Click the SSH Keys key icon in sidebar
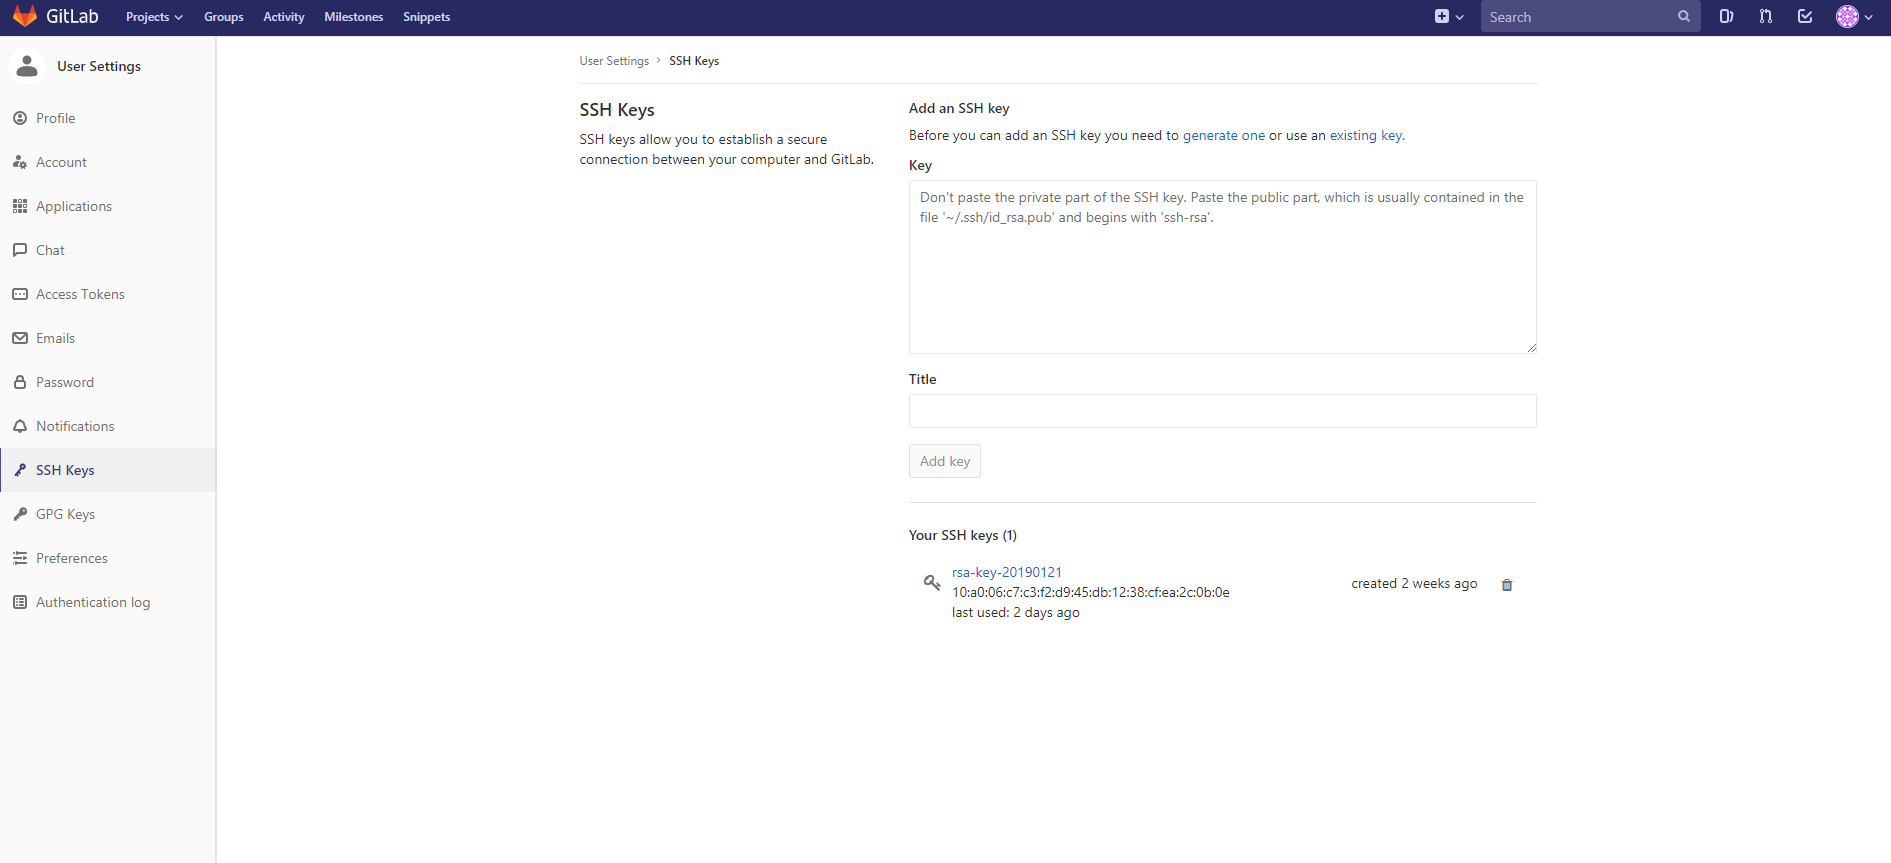1891x863 pixels. pyautogui.click(x=20, y=470)
